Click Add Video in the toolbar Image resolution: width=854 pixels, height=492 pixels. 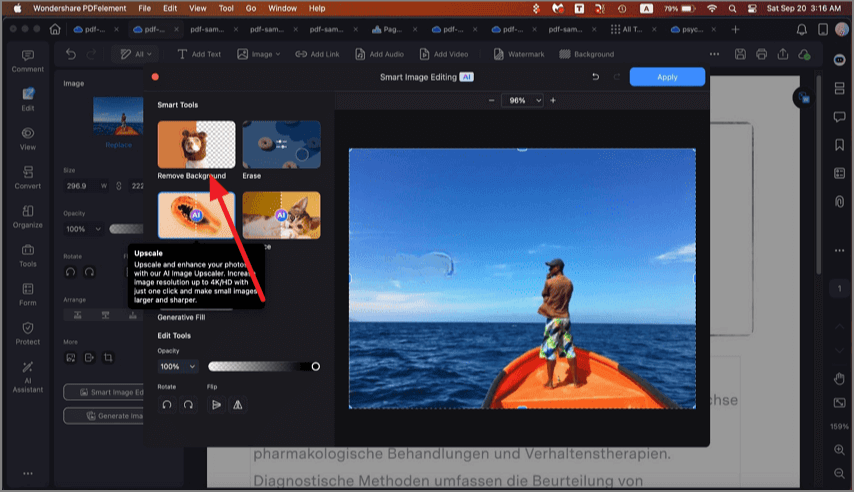click(x=444, y=54)
